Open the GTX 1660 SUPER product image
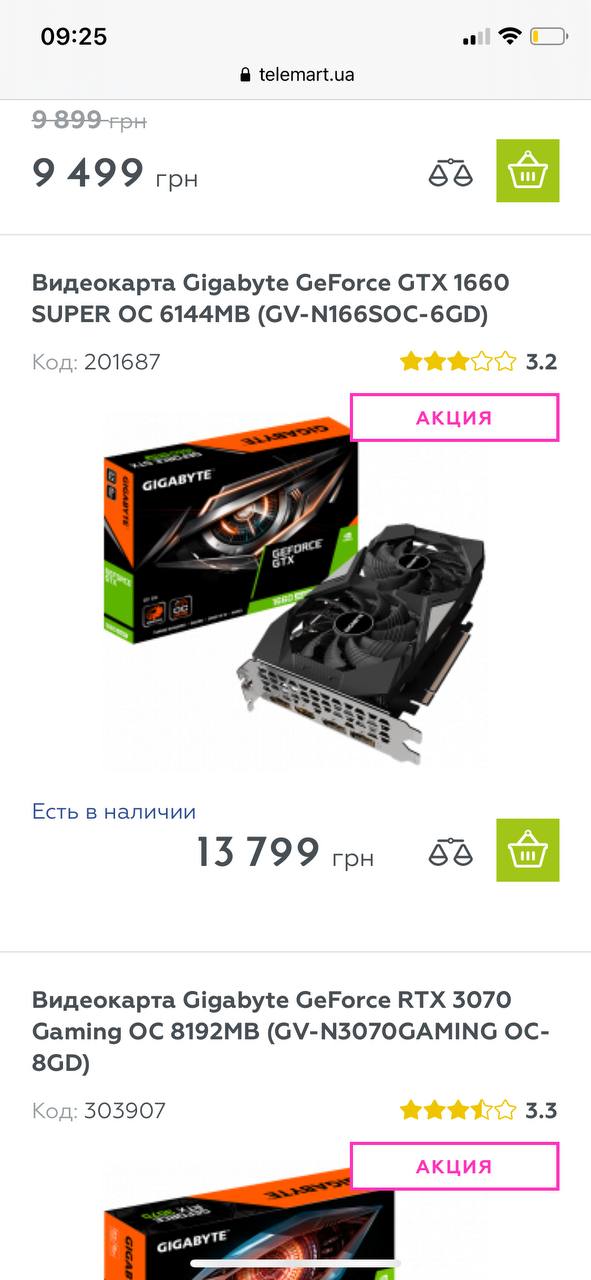This screenshot has width=591, height=1280. (295, 590)
